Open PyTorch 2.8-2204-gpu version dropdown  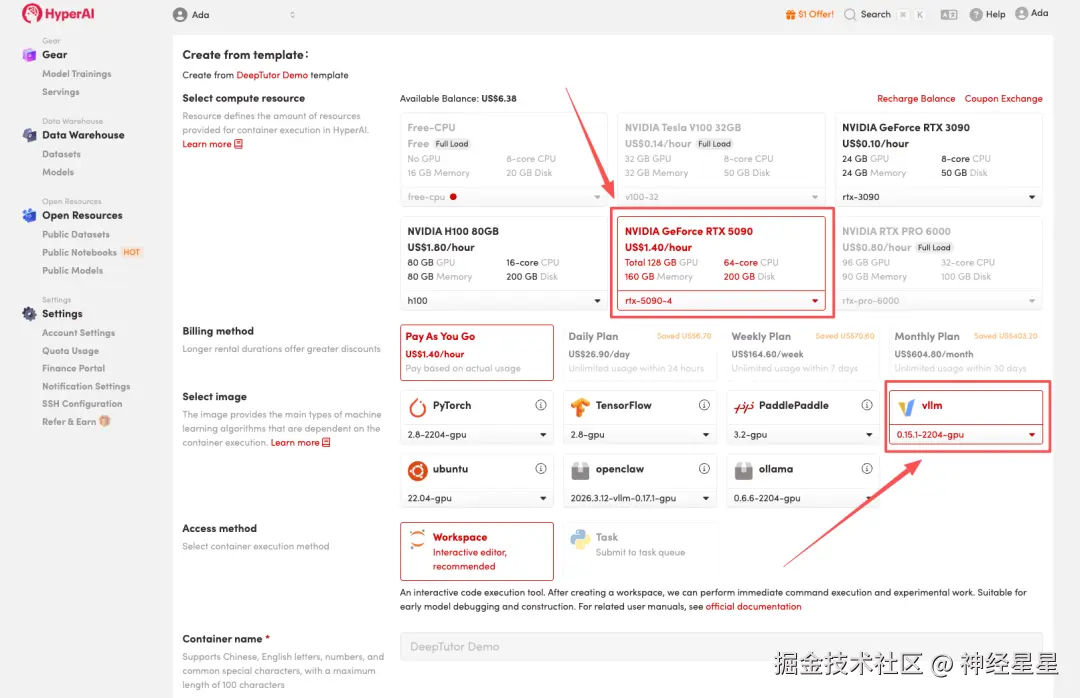tap(477, 435)
